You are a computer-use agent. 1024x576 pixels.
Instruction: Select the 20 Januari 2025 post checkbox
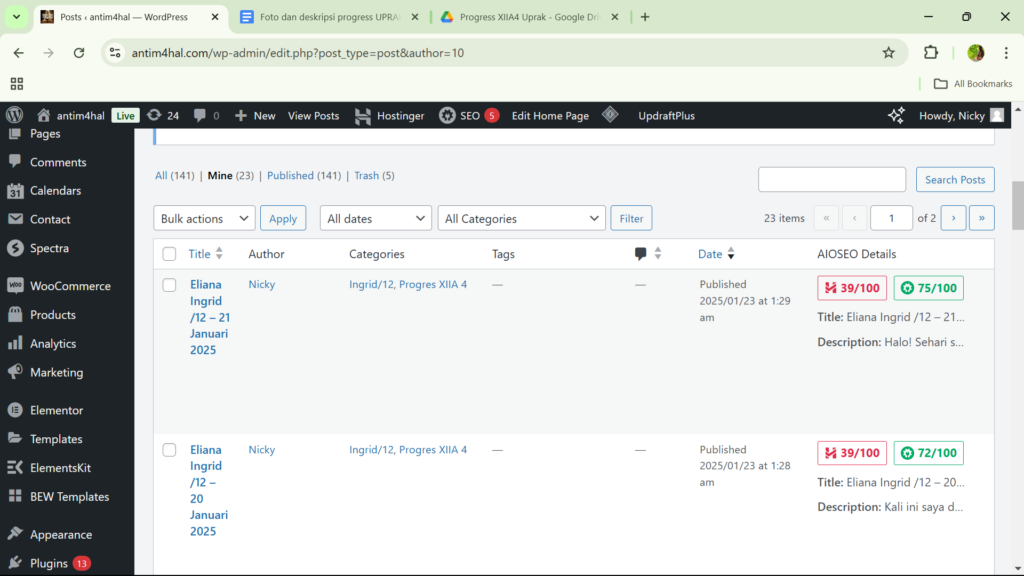pyautogui.click(x=169, y=450)
